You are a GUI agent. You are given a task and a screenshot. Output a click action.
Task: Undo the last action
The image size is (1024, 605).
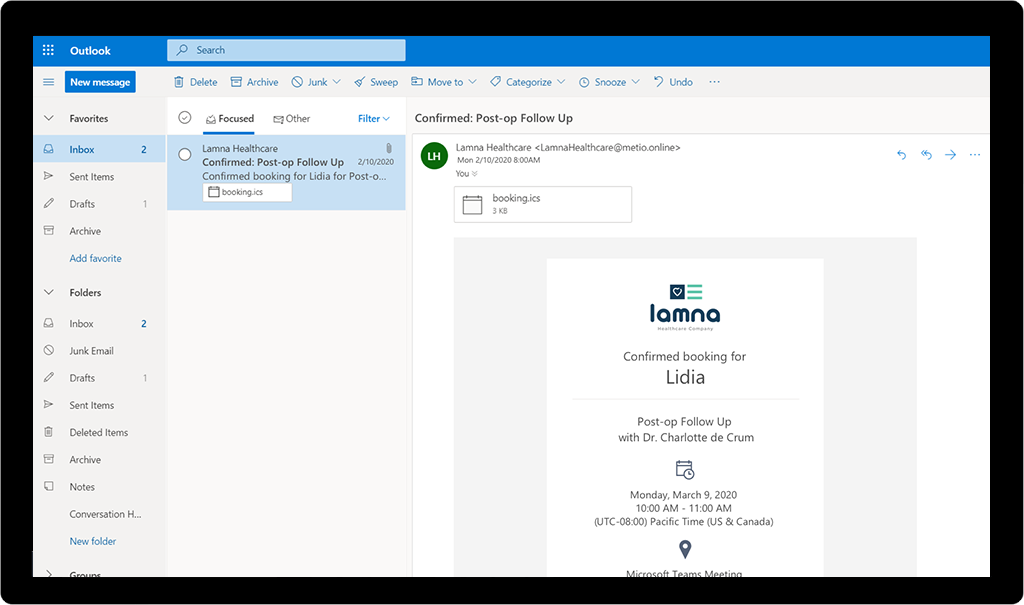pyautogui.click(x=673, y=81)
